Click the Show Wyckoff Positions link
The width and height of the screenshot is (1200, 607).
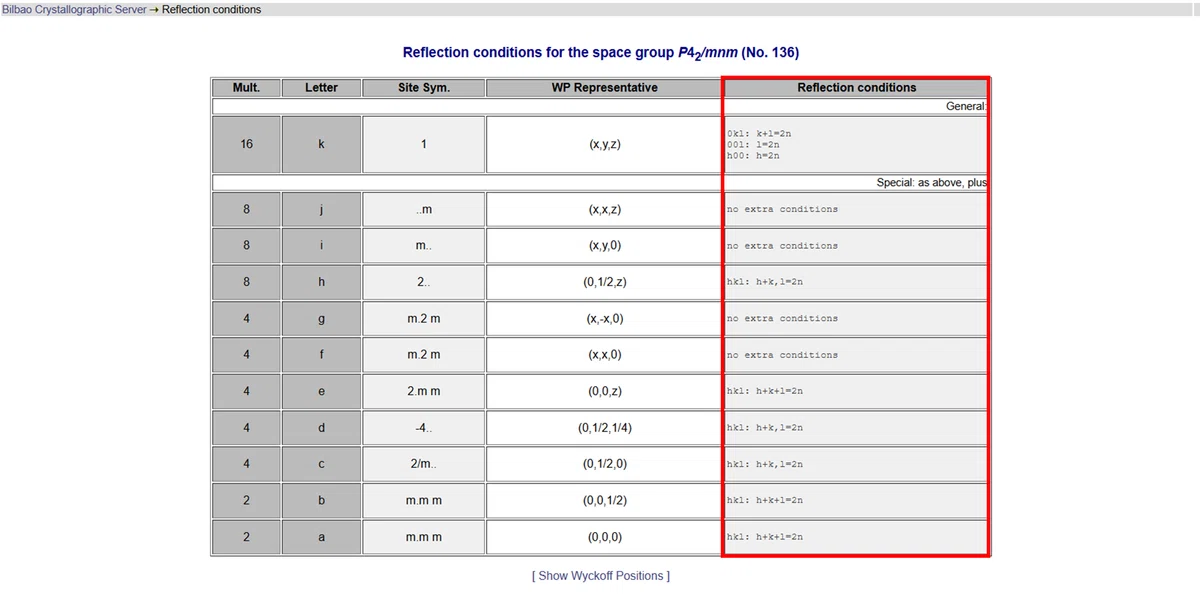pos(601,576)
